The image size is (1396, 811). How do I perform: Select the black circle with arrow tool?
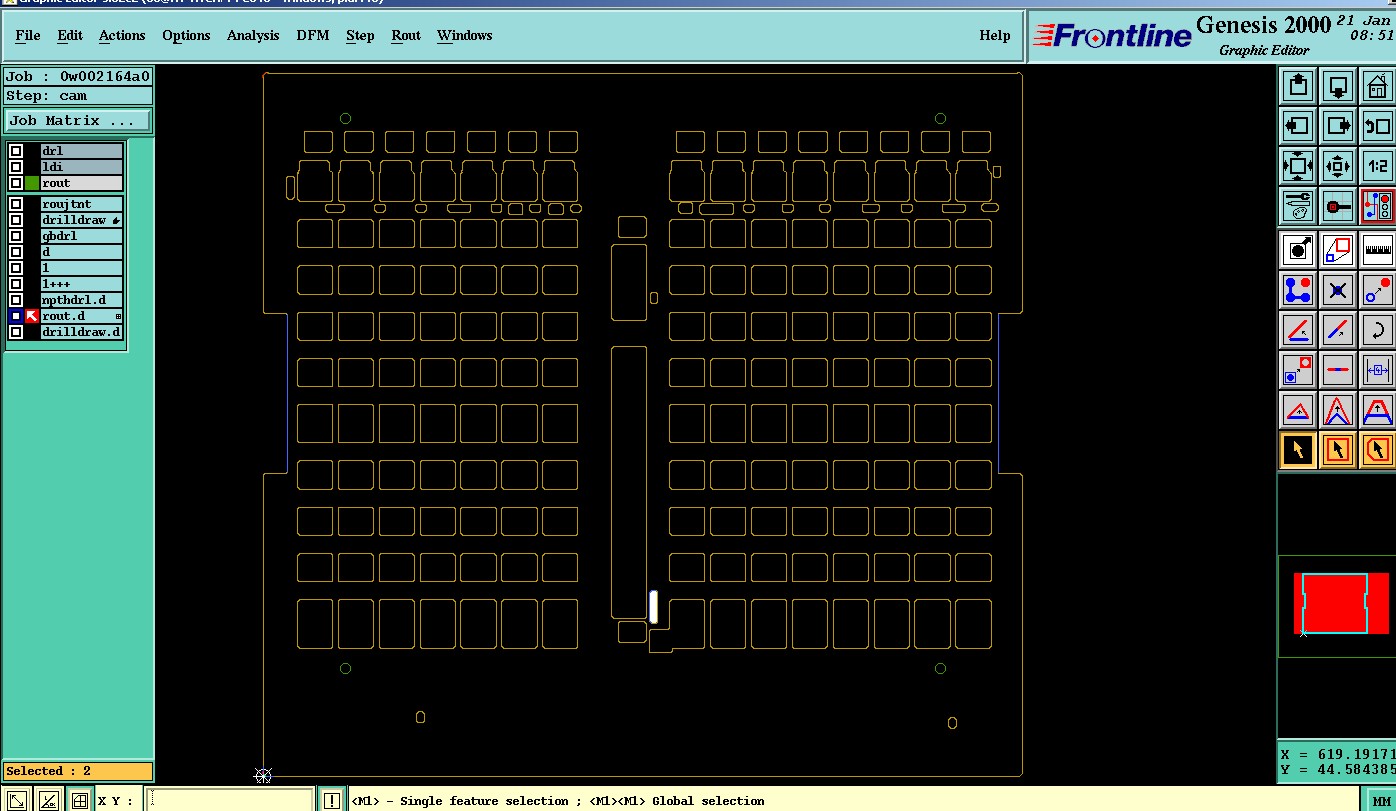pos(1298,249)
